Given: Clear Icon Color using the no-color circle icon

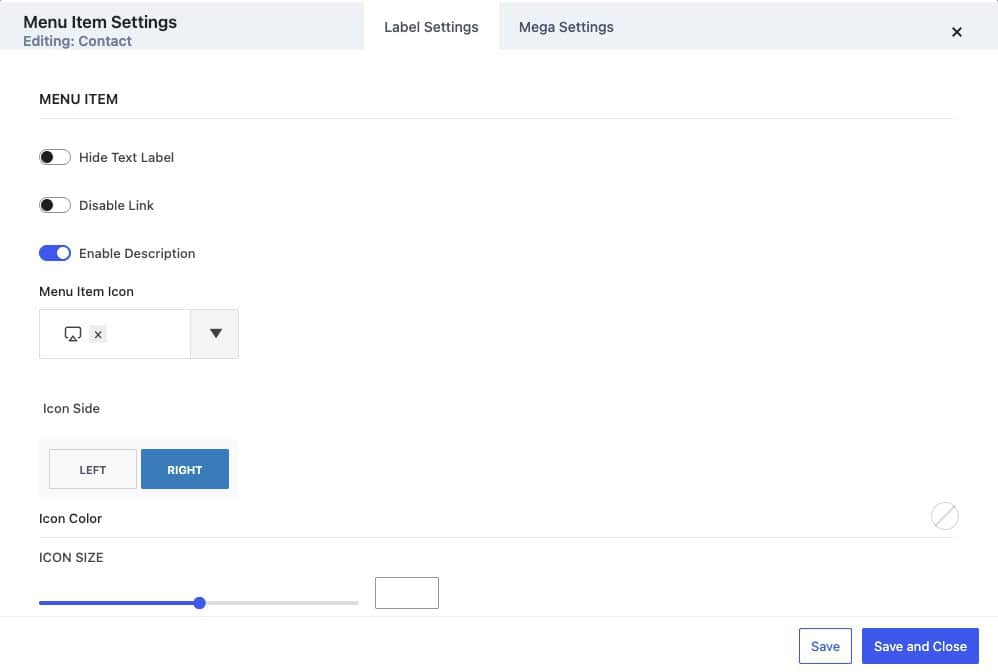Looking at the screenshot, I should (944, 516).
